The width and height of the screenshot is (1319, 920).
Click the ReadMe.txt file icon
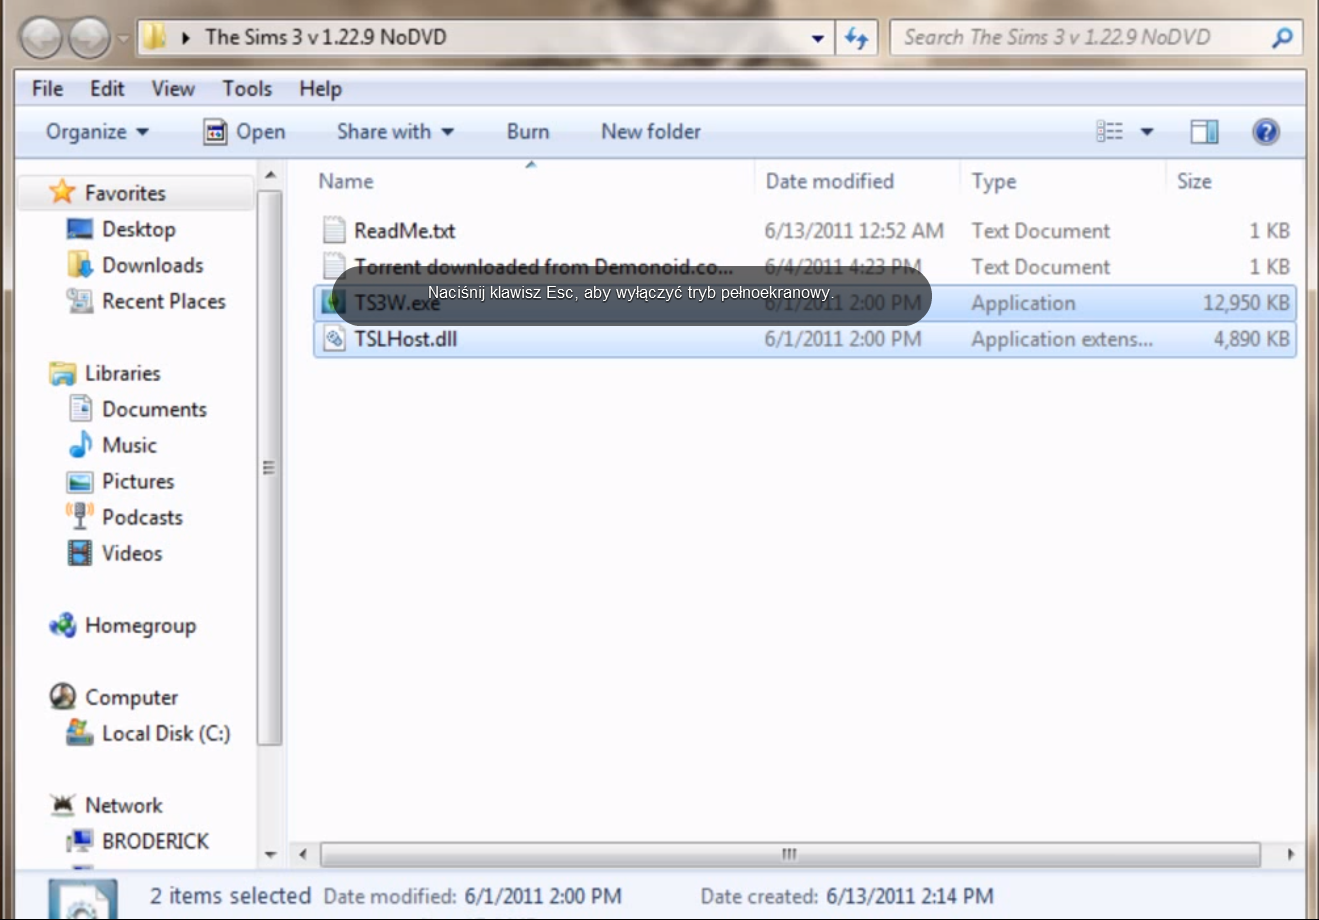click(334, 231)
